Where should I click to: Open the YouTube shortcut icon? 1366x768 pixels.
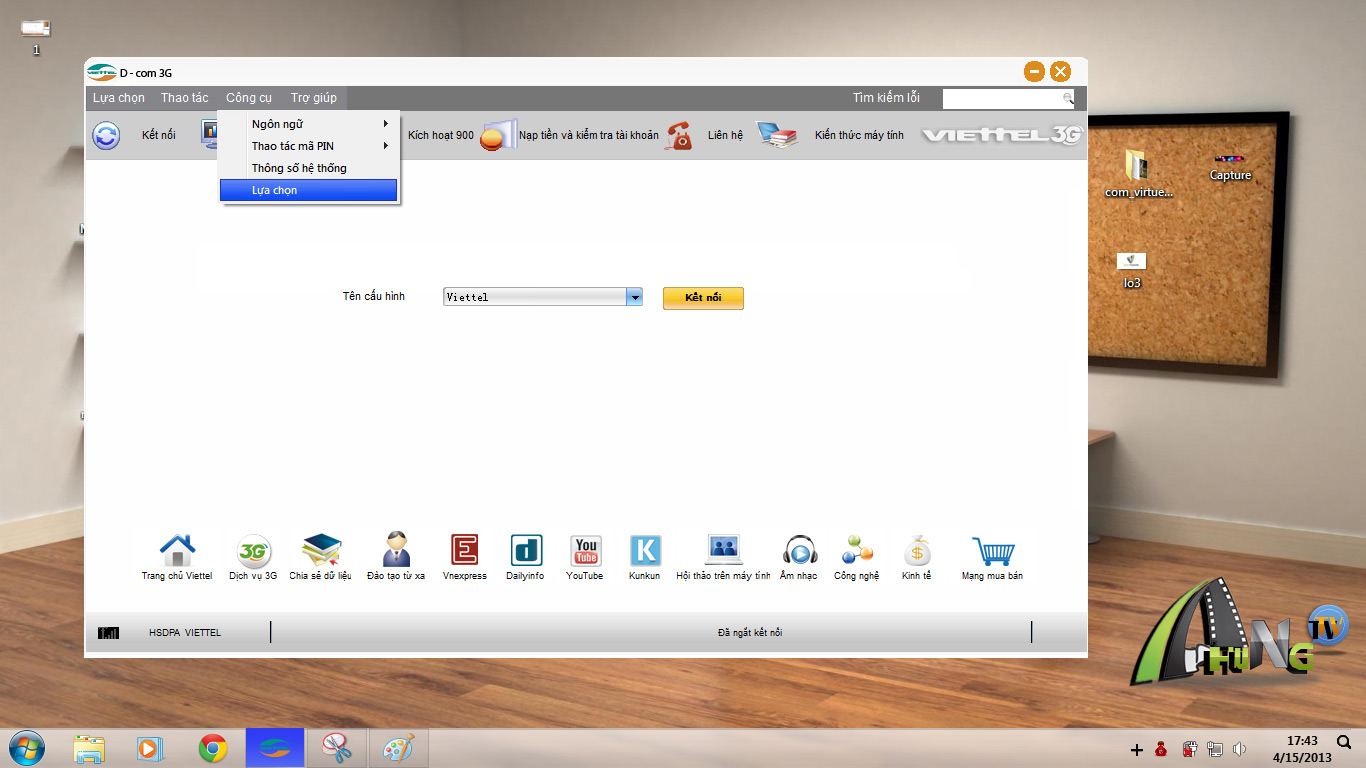586,550
